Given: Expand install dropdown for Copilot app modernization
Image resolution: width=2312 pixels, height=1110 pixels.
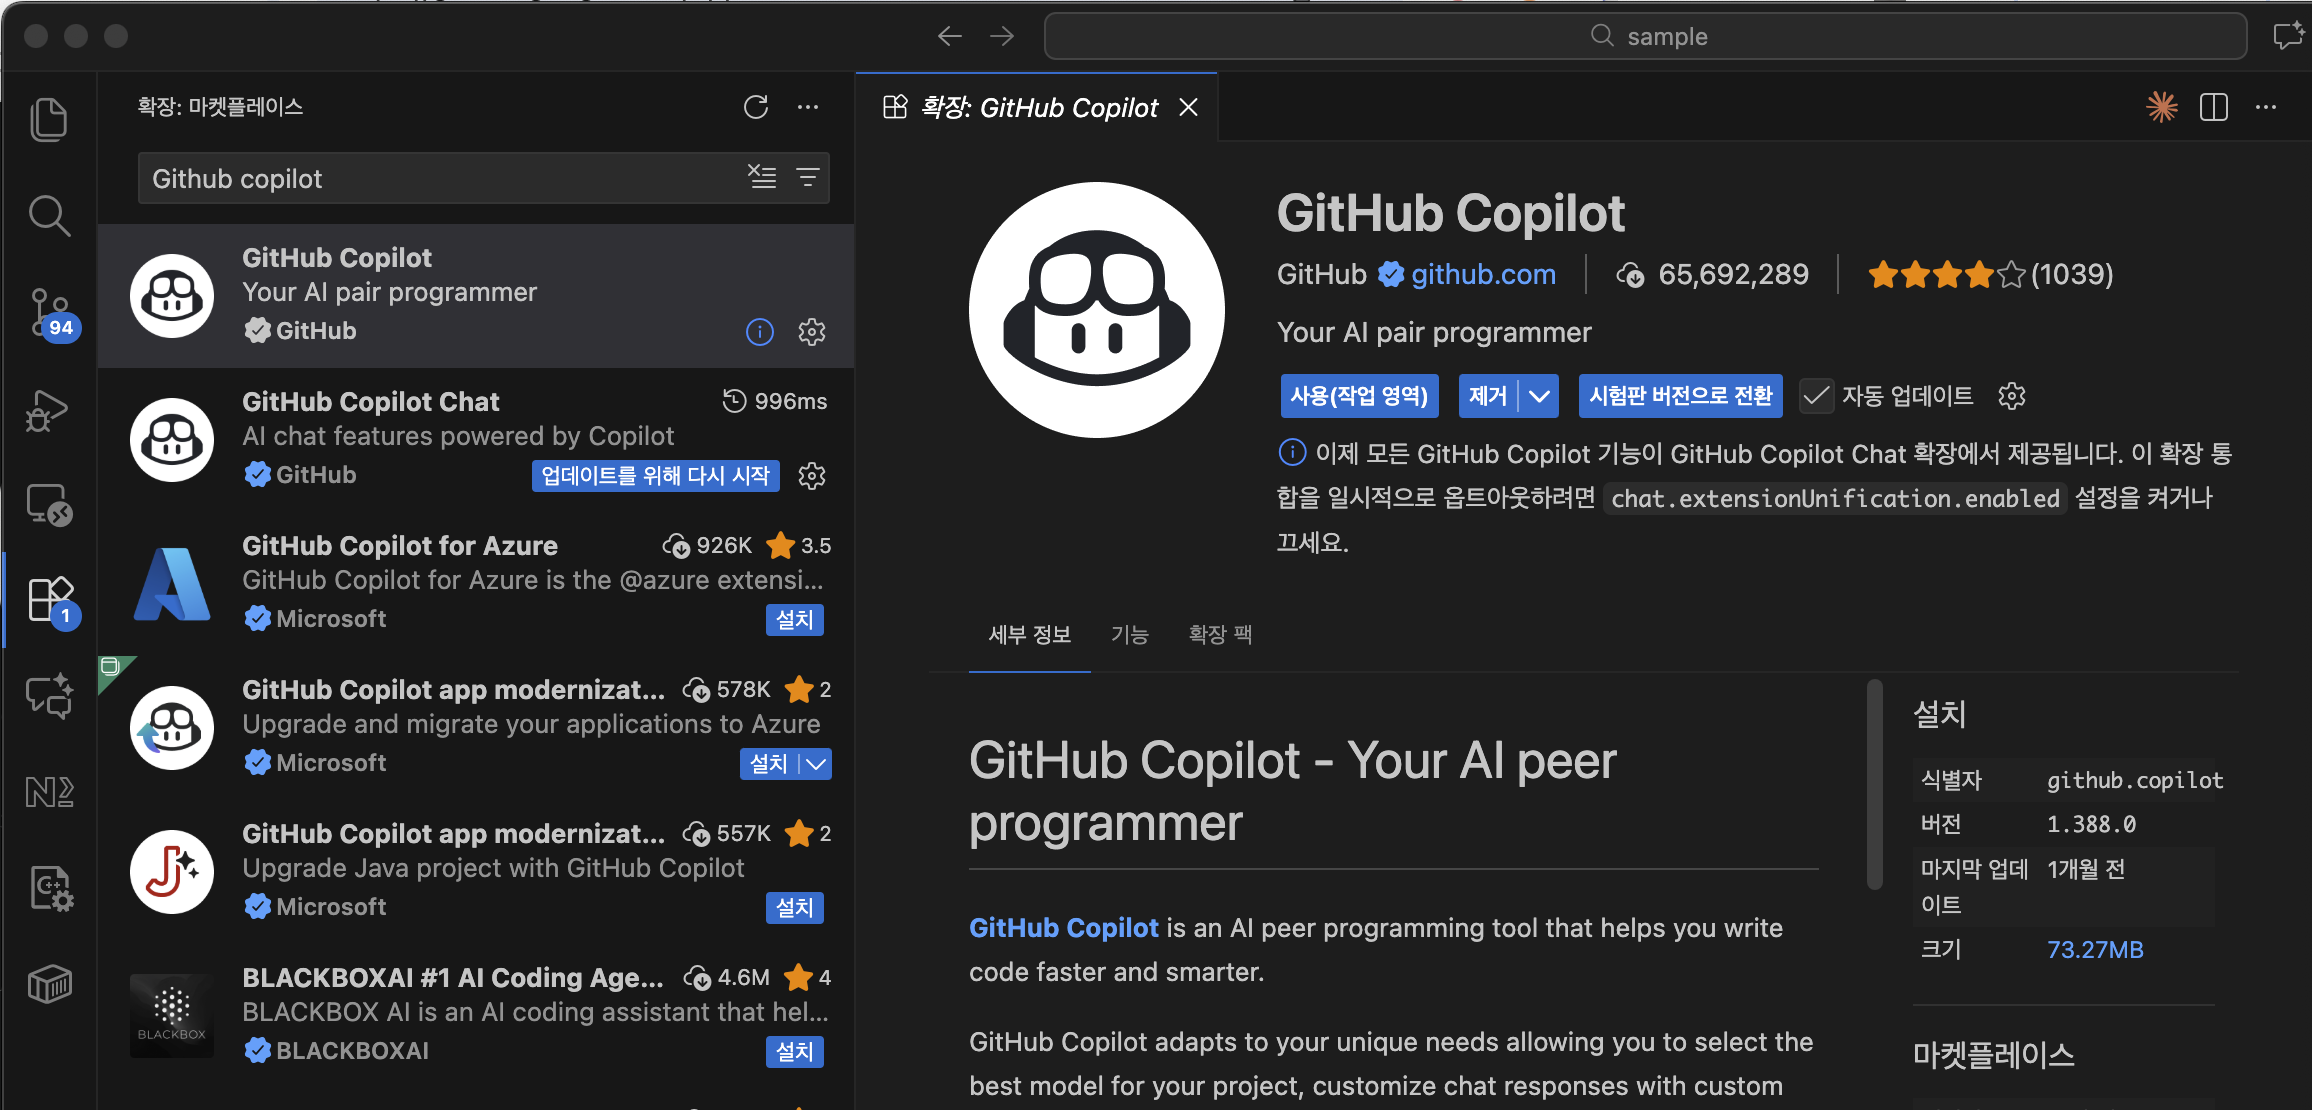Looking at the screenshot, I should pos(817,764).
